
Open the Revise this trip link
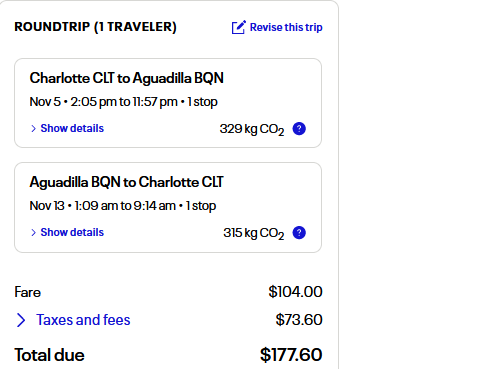point(286,27)
